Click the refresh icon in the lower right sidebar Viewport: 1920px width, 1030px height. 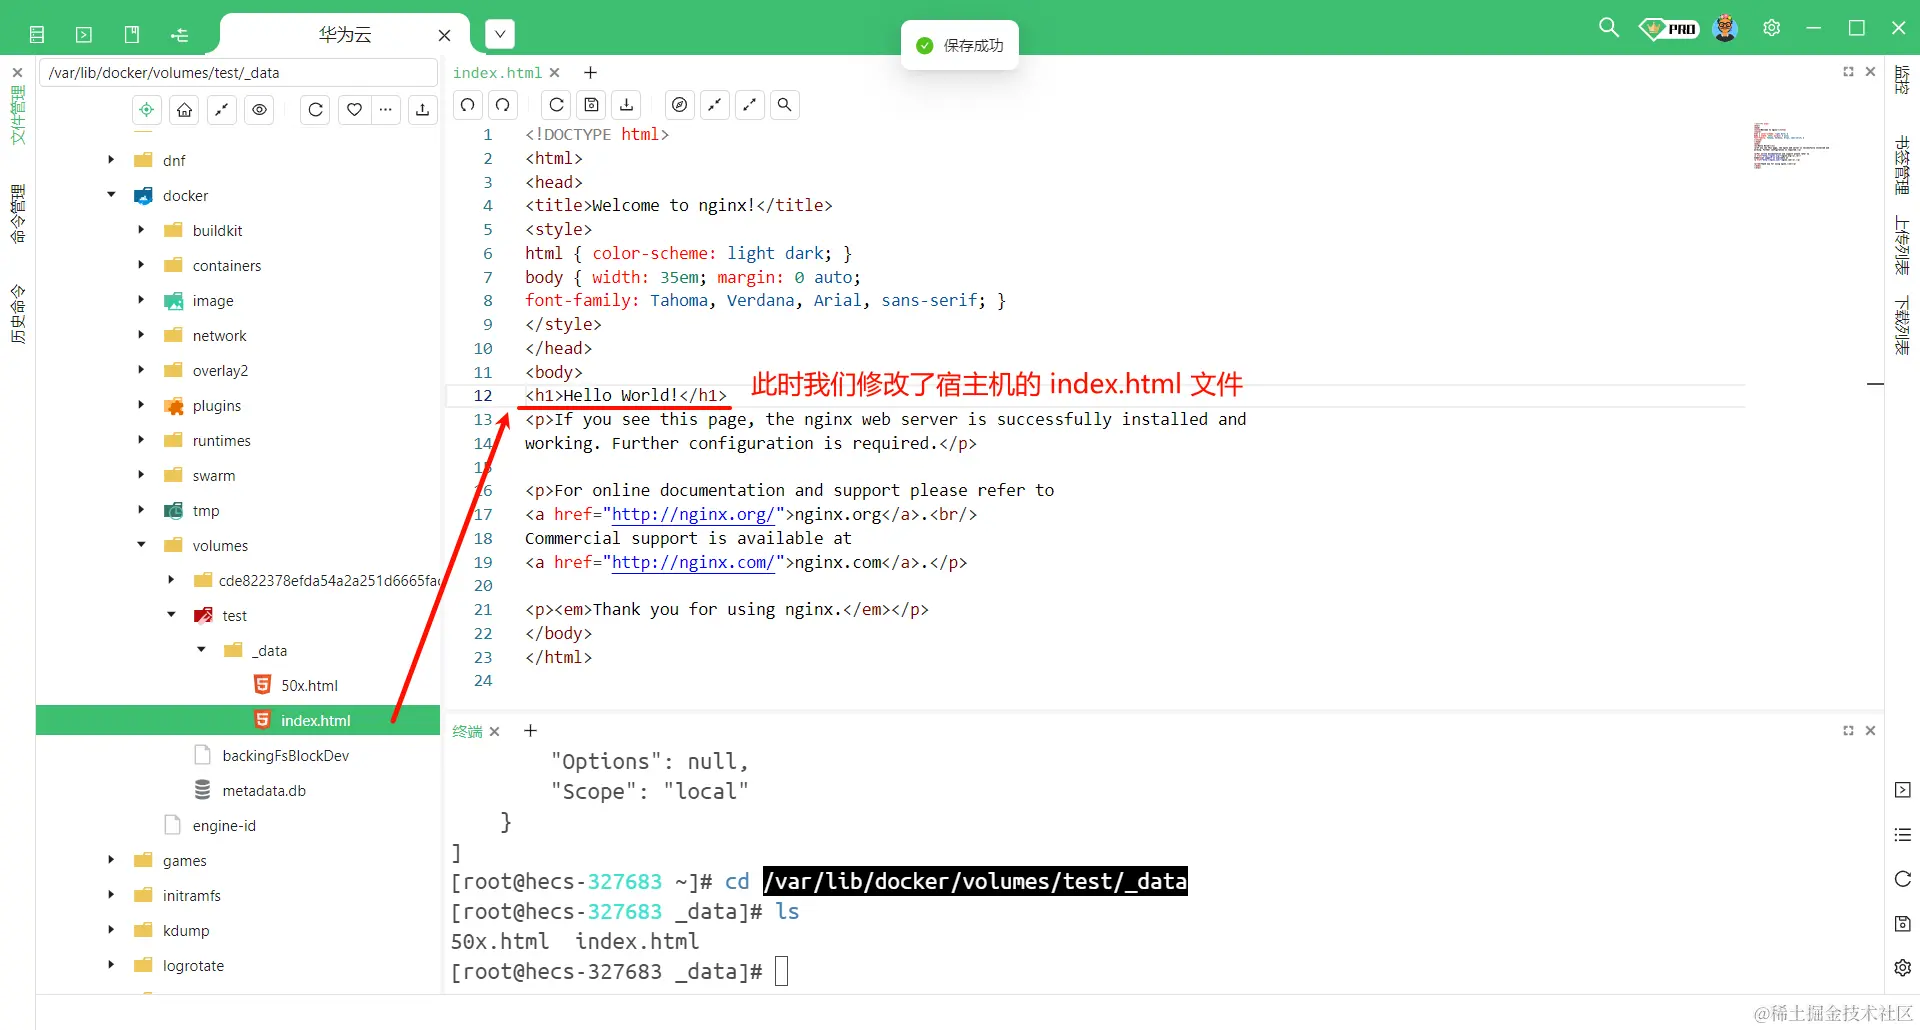[1903, 879]
